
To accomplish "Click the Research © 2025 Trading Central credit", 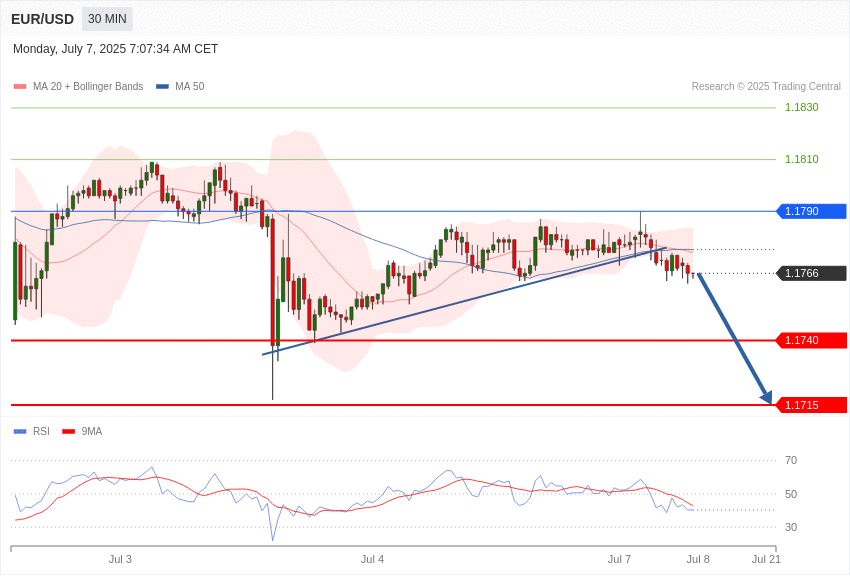I will tap(766, 87).
